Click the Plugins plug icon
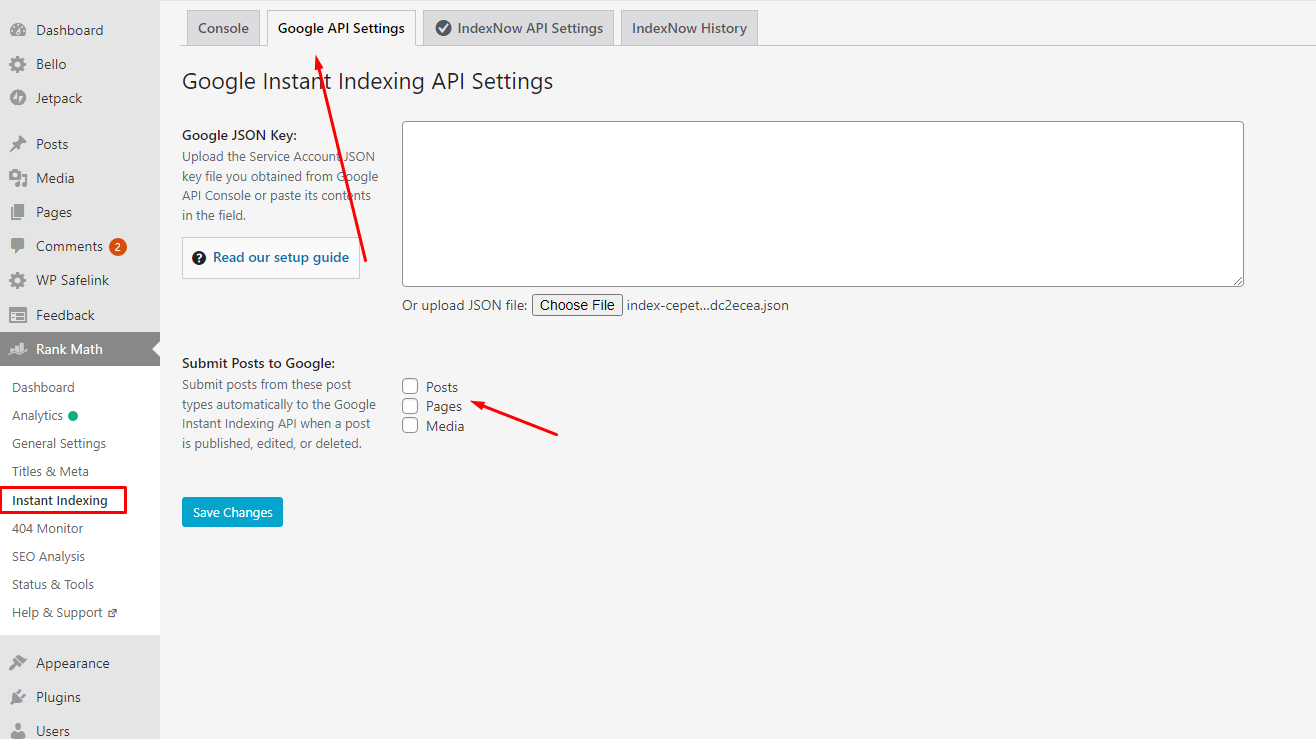 pyautogui.click(x=18, y=697)
